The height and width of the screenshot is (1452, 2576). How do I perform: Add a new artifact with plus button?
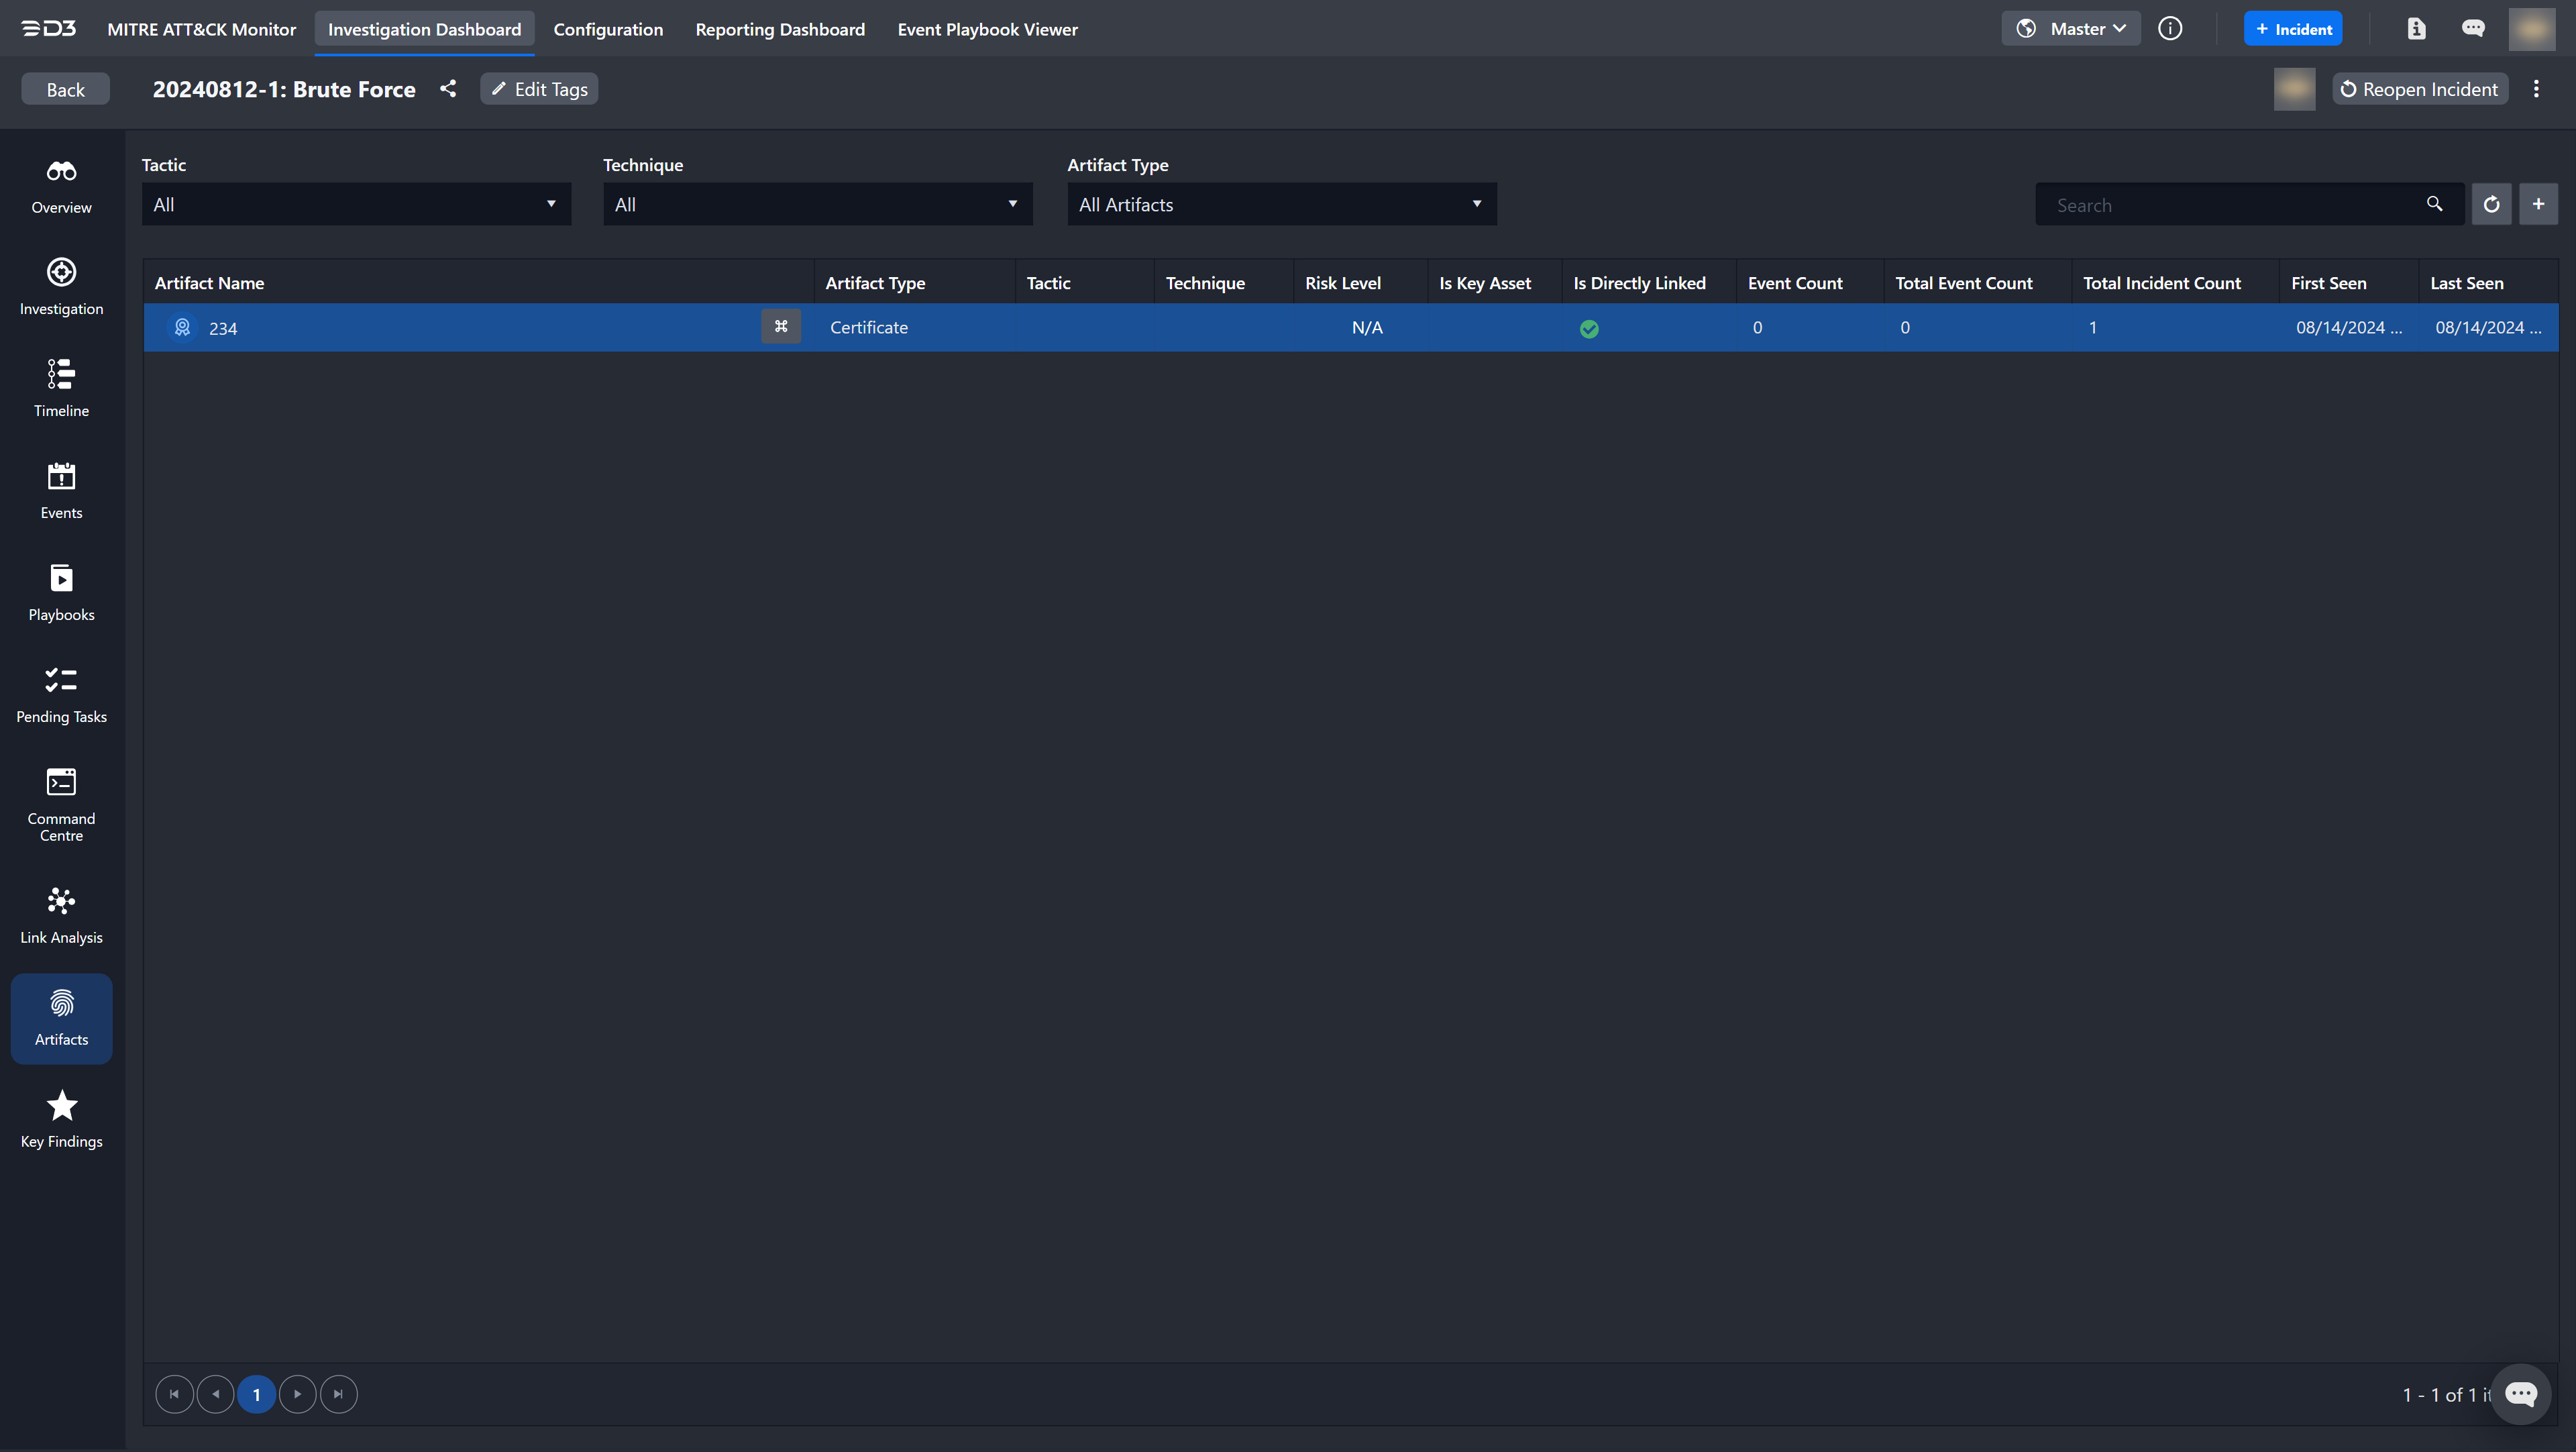2538,204
